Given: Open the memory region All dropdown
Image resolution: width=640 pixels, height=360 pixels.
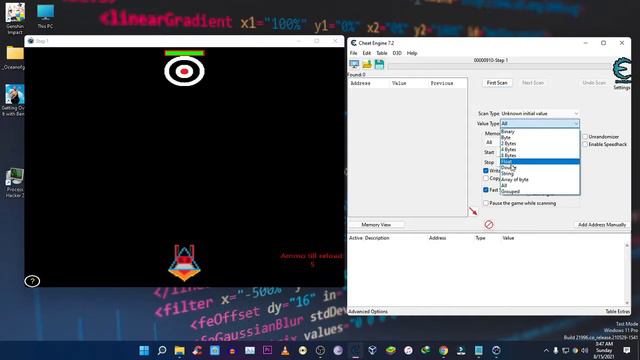Looking at the screenshot, I should coord(491,142).
